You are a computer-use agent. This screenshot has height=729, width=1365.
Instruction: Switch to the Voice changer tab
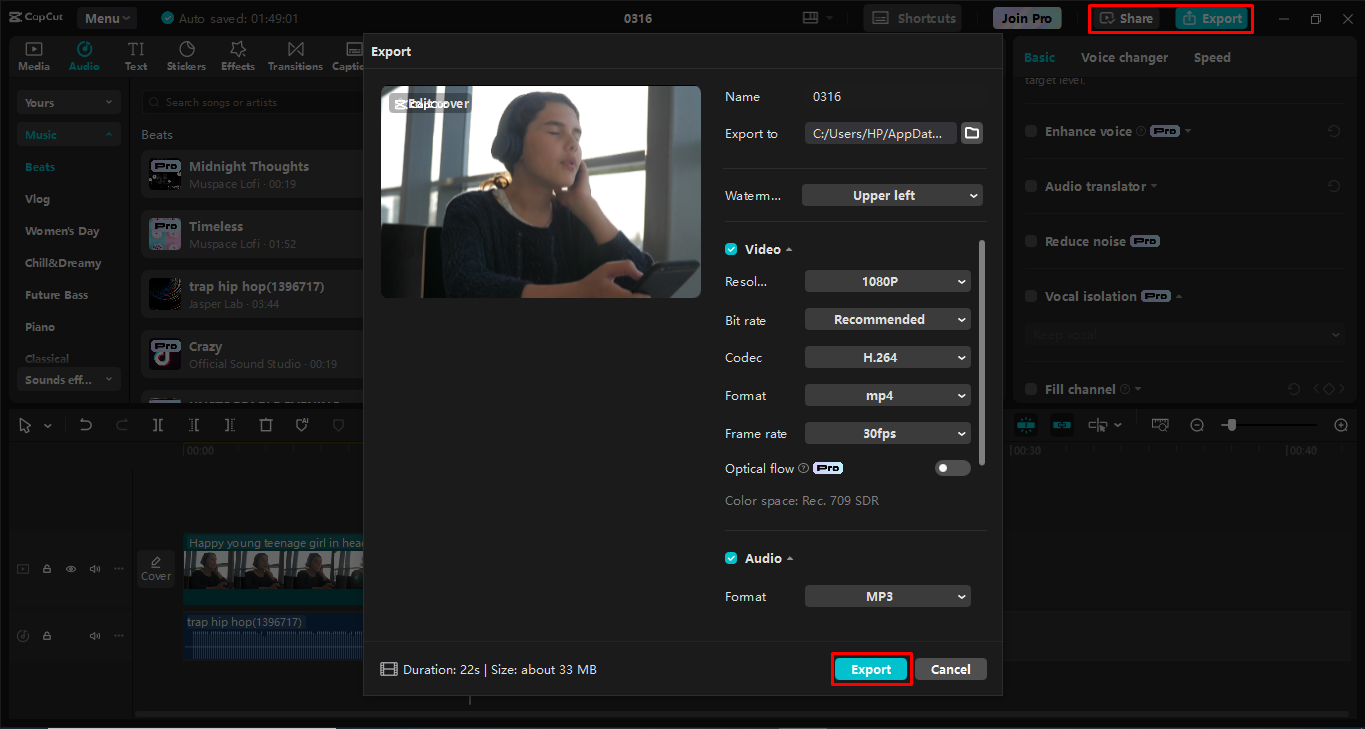point(1124,57)
